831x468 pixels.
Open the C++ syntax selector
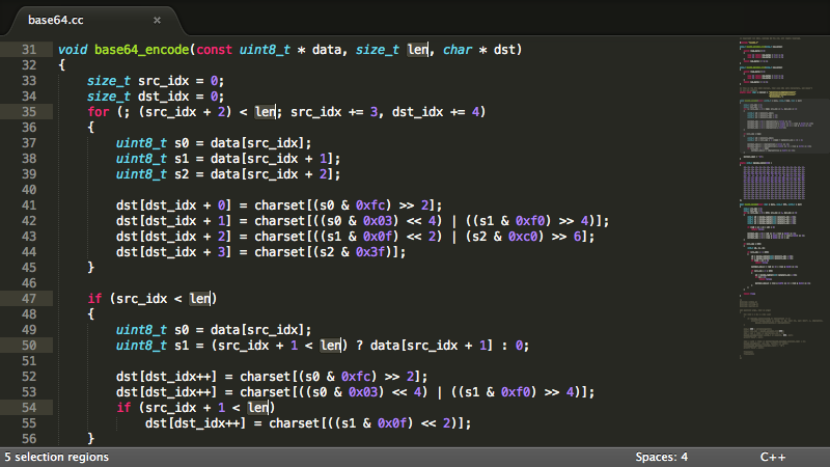773,457
